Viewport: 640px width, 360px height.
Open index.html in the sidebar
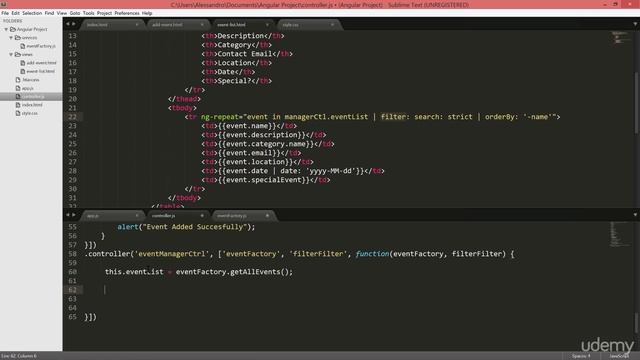pos(32,105)
